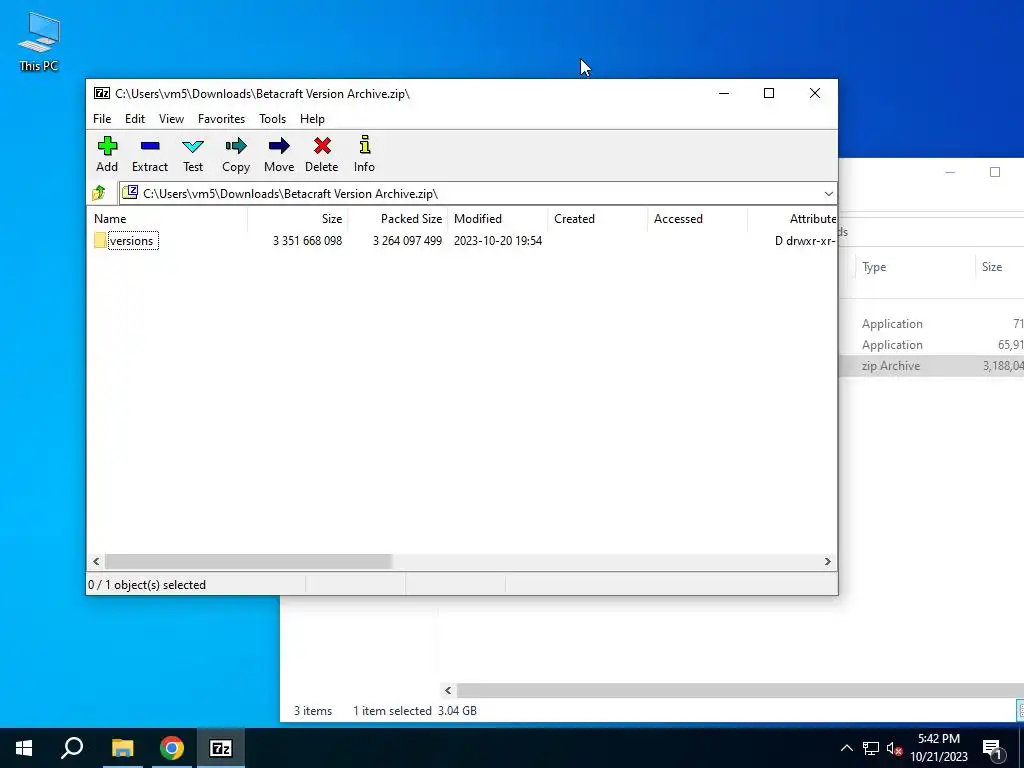
Task: Open the notification center
Action: [993, 748]
